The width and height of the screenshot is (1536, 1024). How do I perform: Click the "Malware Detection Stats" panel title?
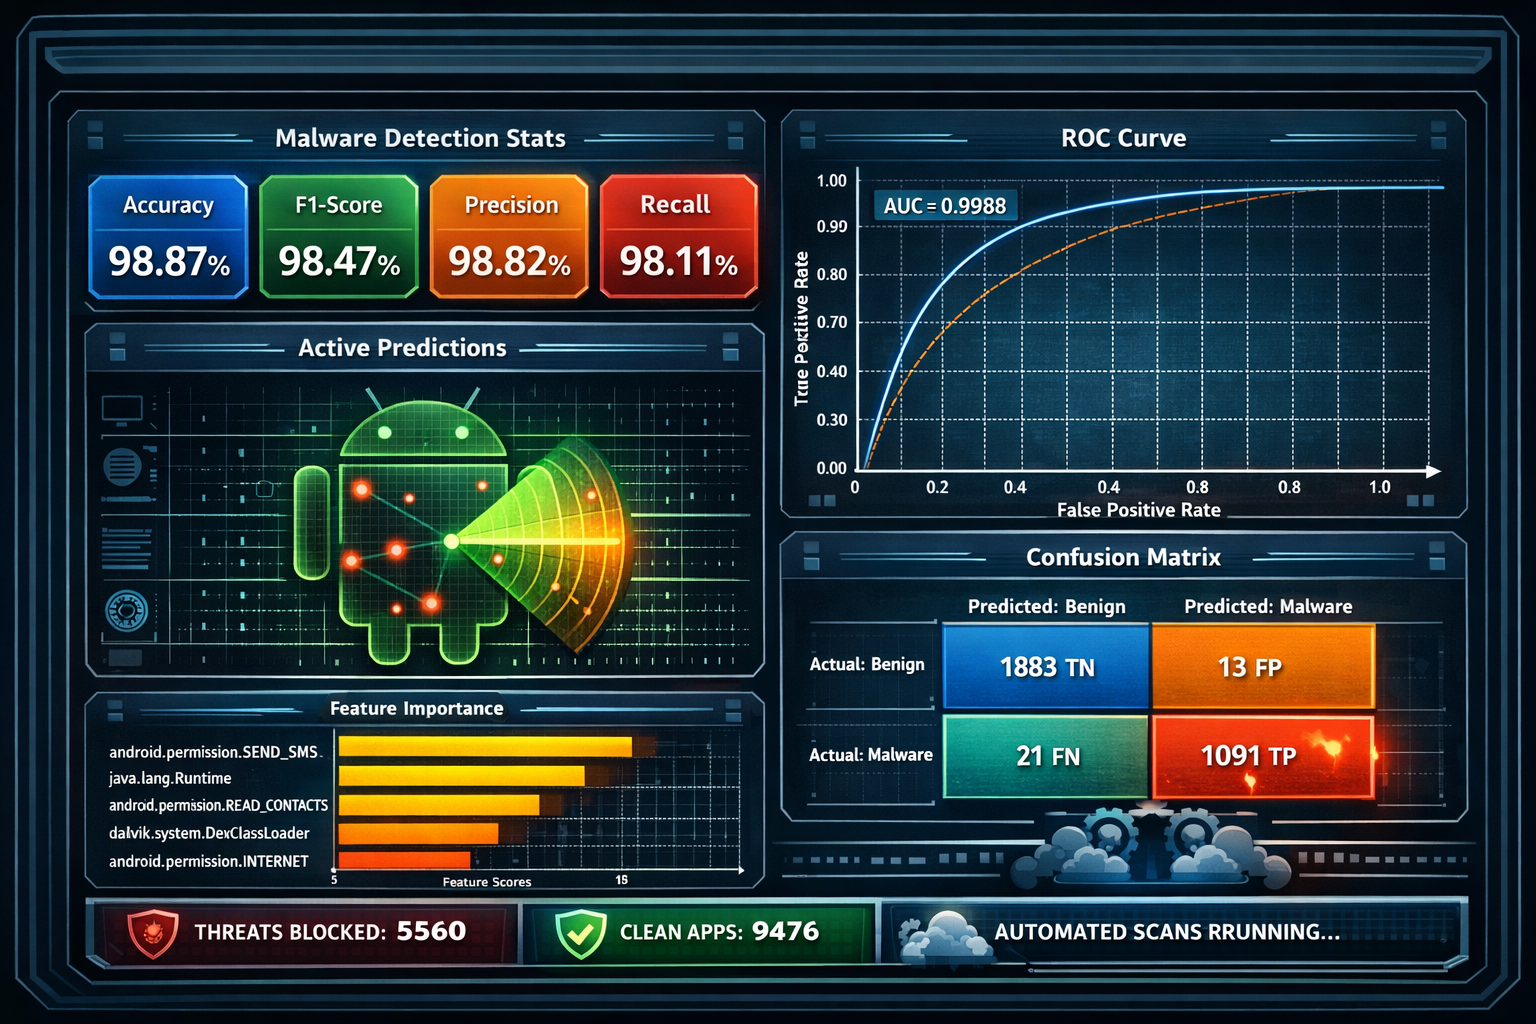click(421, 138)
